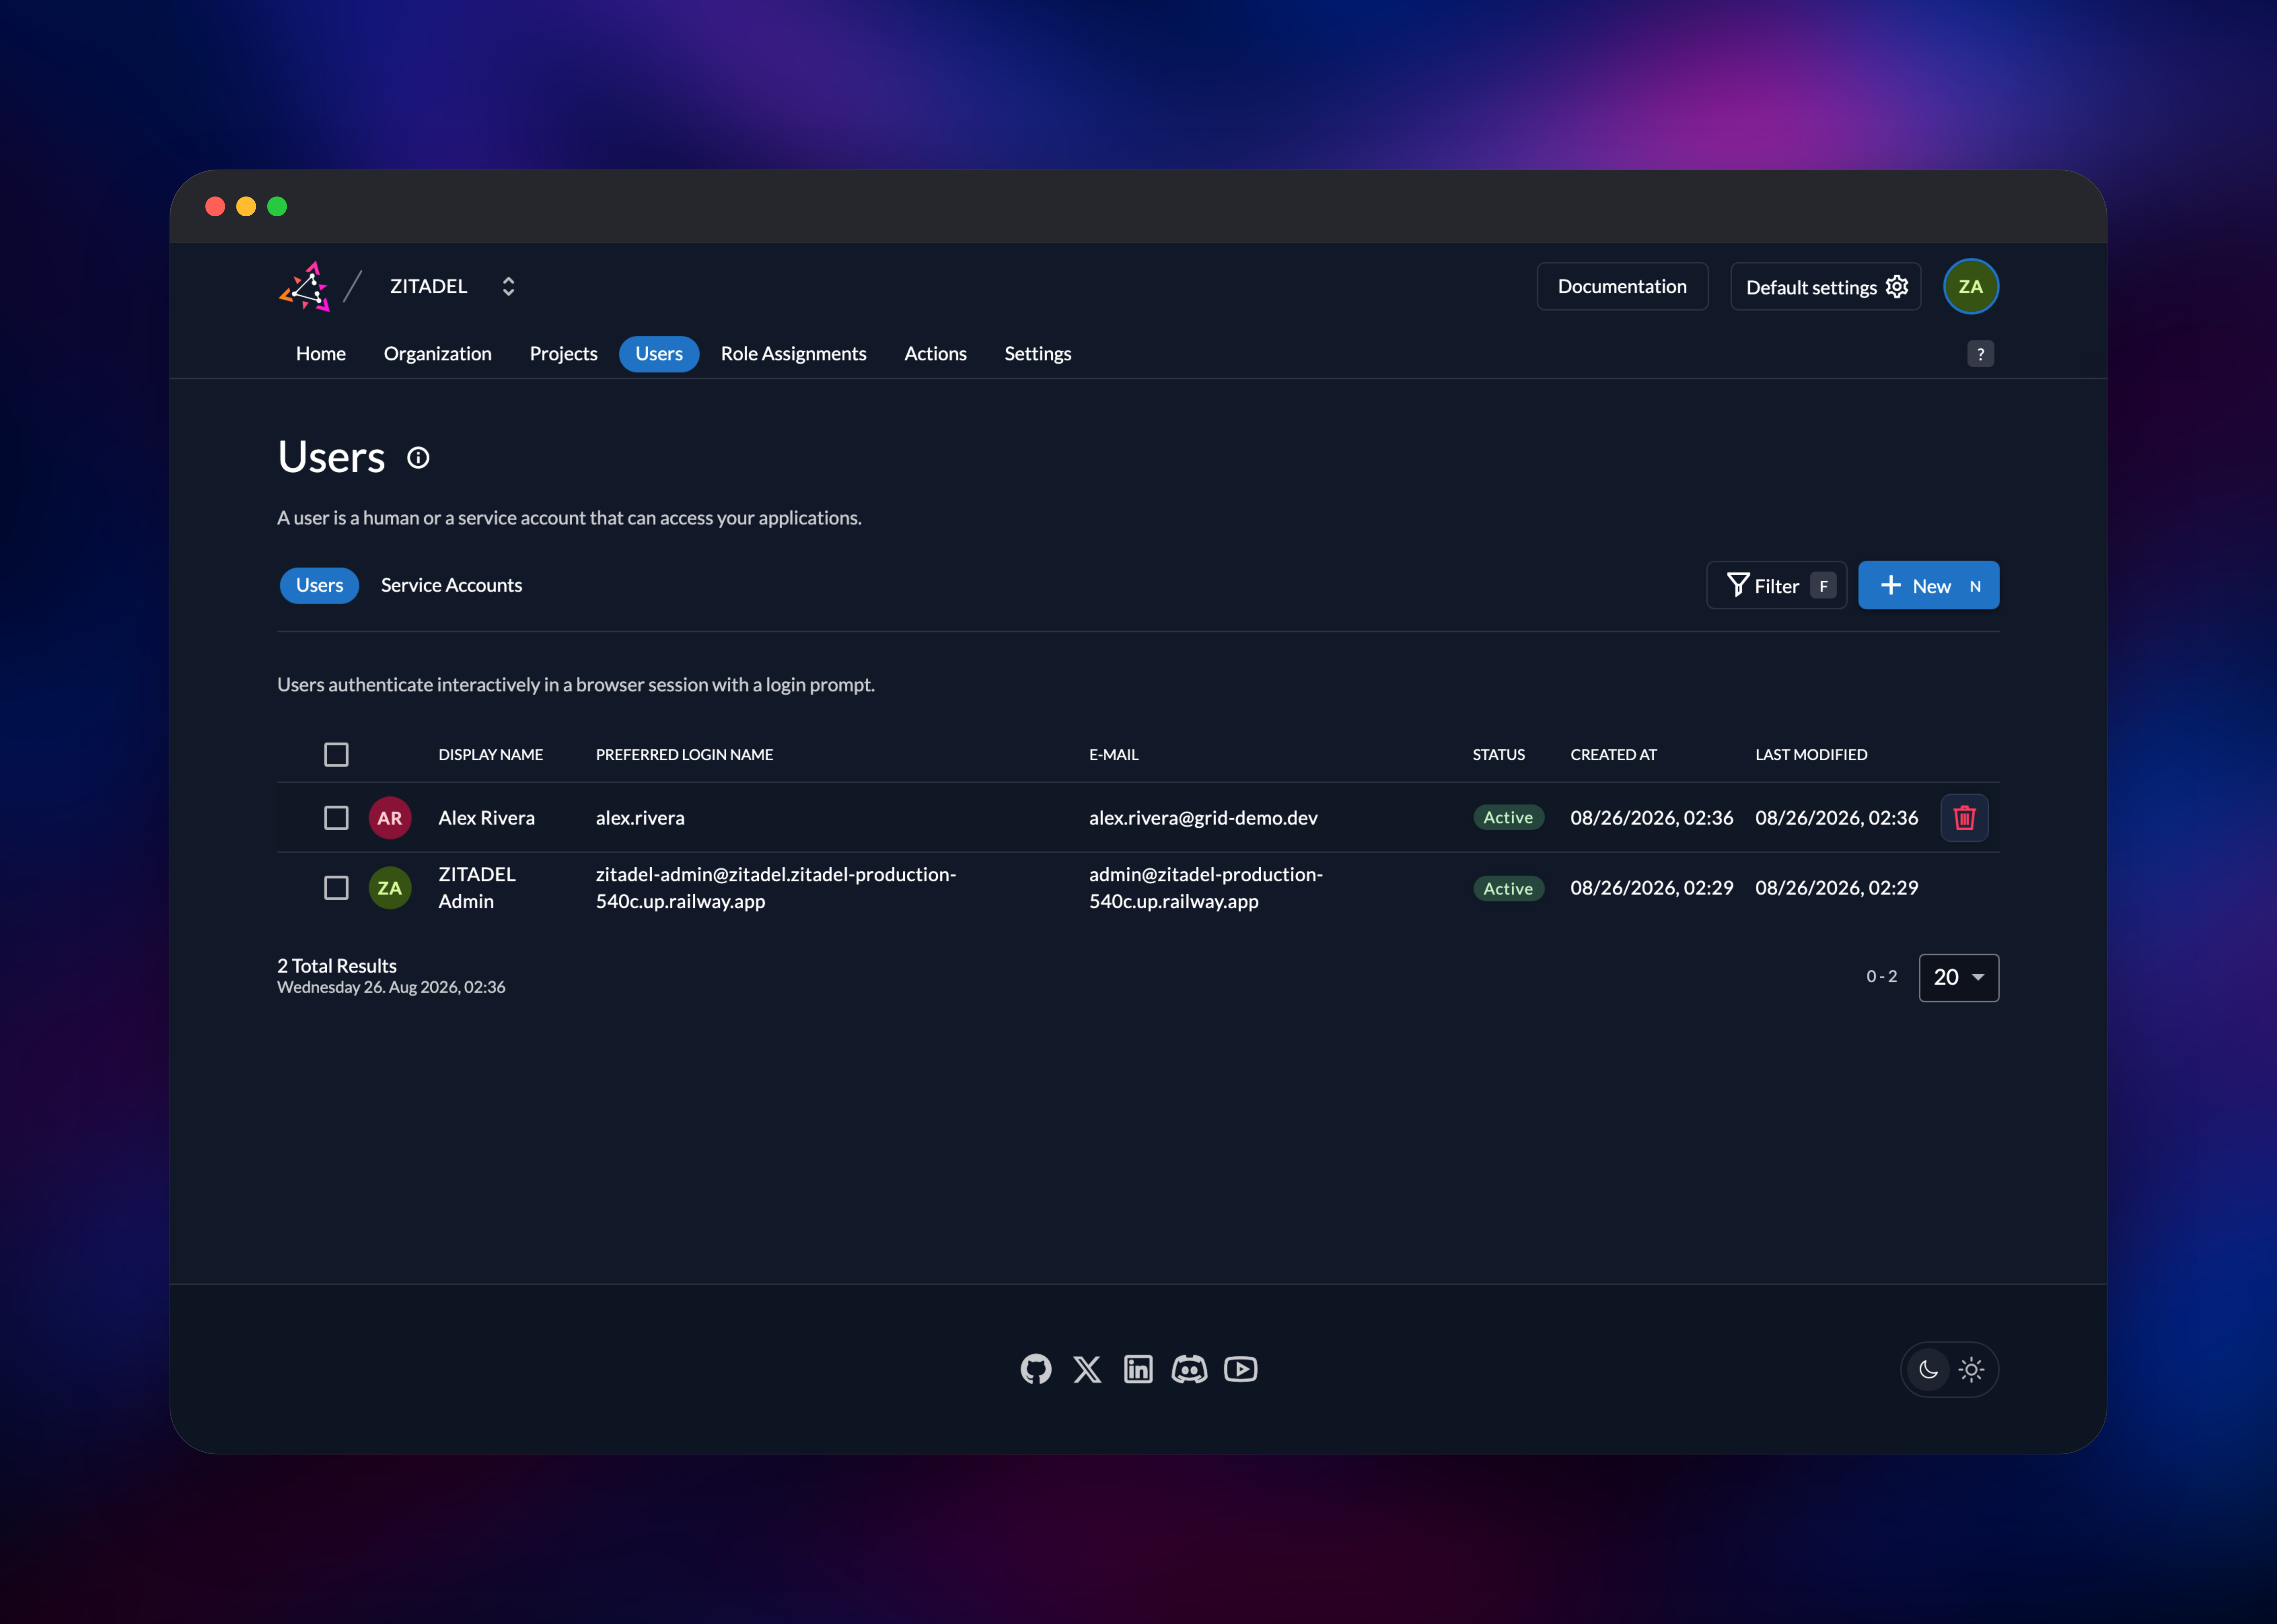Open Role Assignments tab
This screenshot has width=2277, height=1624.
794,354
